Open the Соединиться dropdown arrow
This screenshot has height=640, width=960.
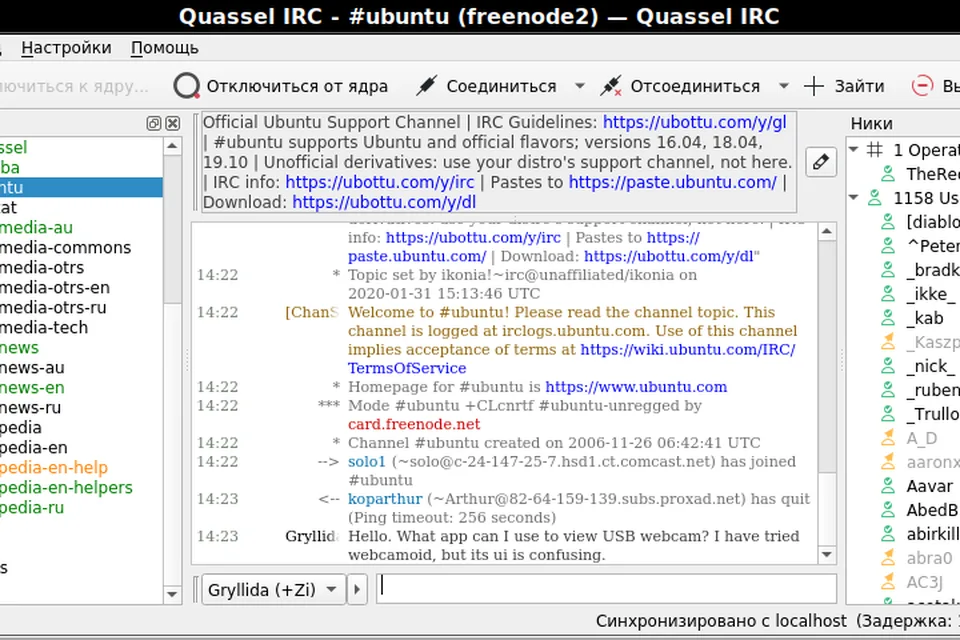pyautogui.click(x=579, y=86)
